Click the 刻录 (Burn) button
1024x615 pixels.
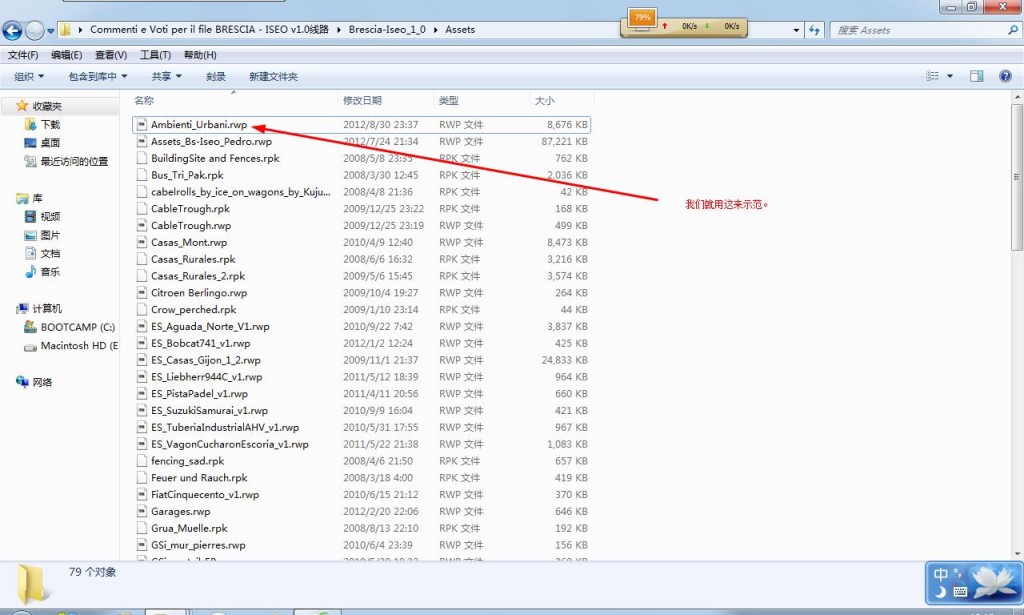[x=216, y=77]
